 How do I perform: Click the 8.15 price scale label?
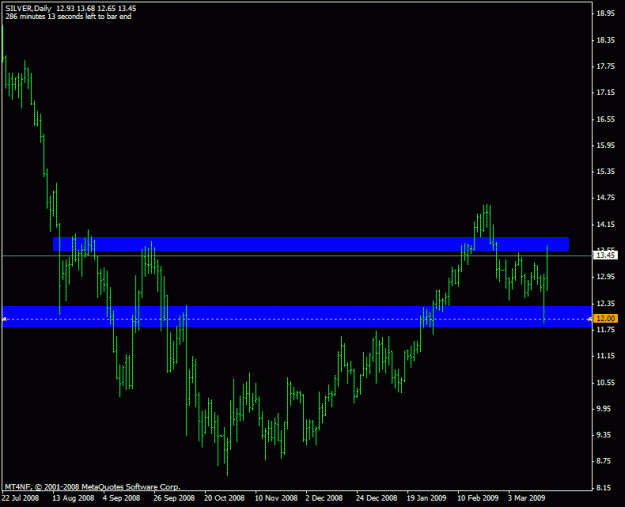pos(605,488)
